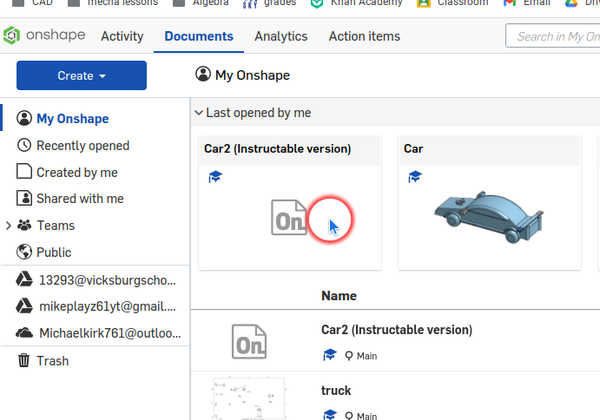Open the Khan Academy bookmark

(x=357, y=3)
